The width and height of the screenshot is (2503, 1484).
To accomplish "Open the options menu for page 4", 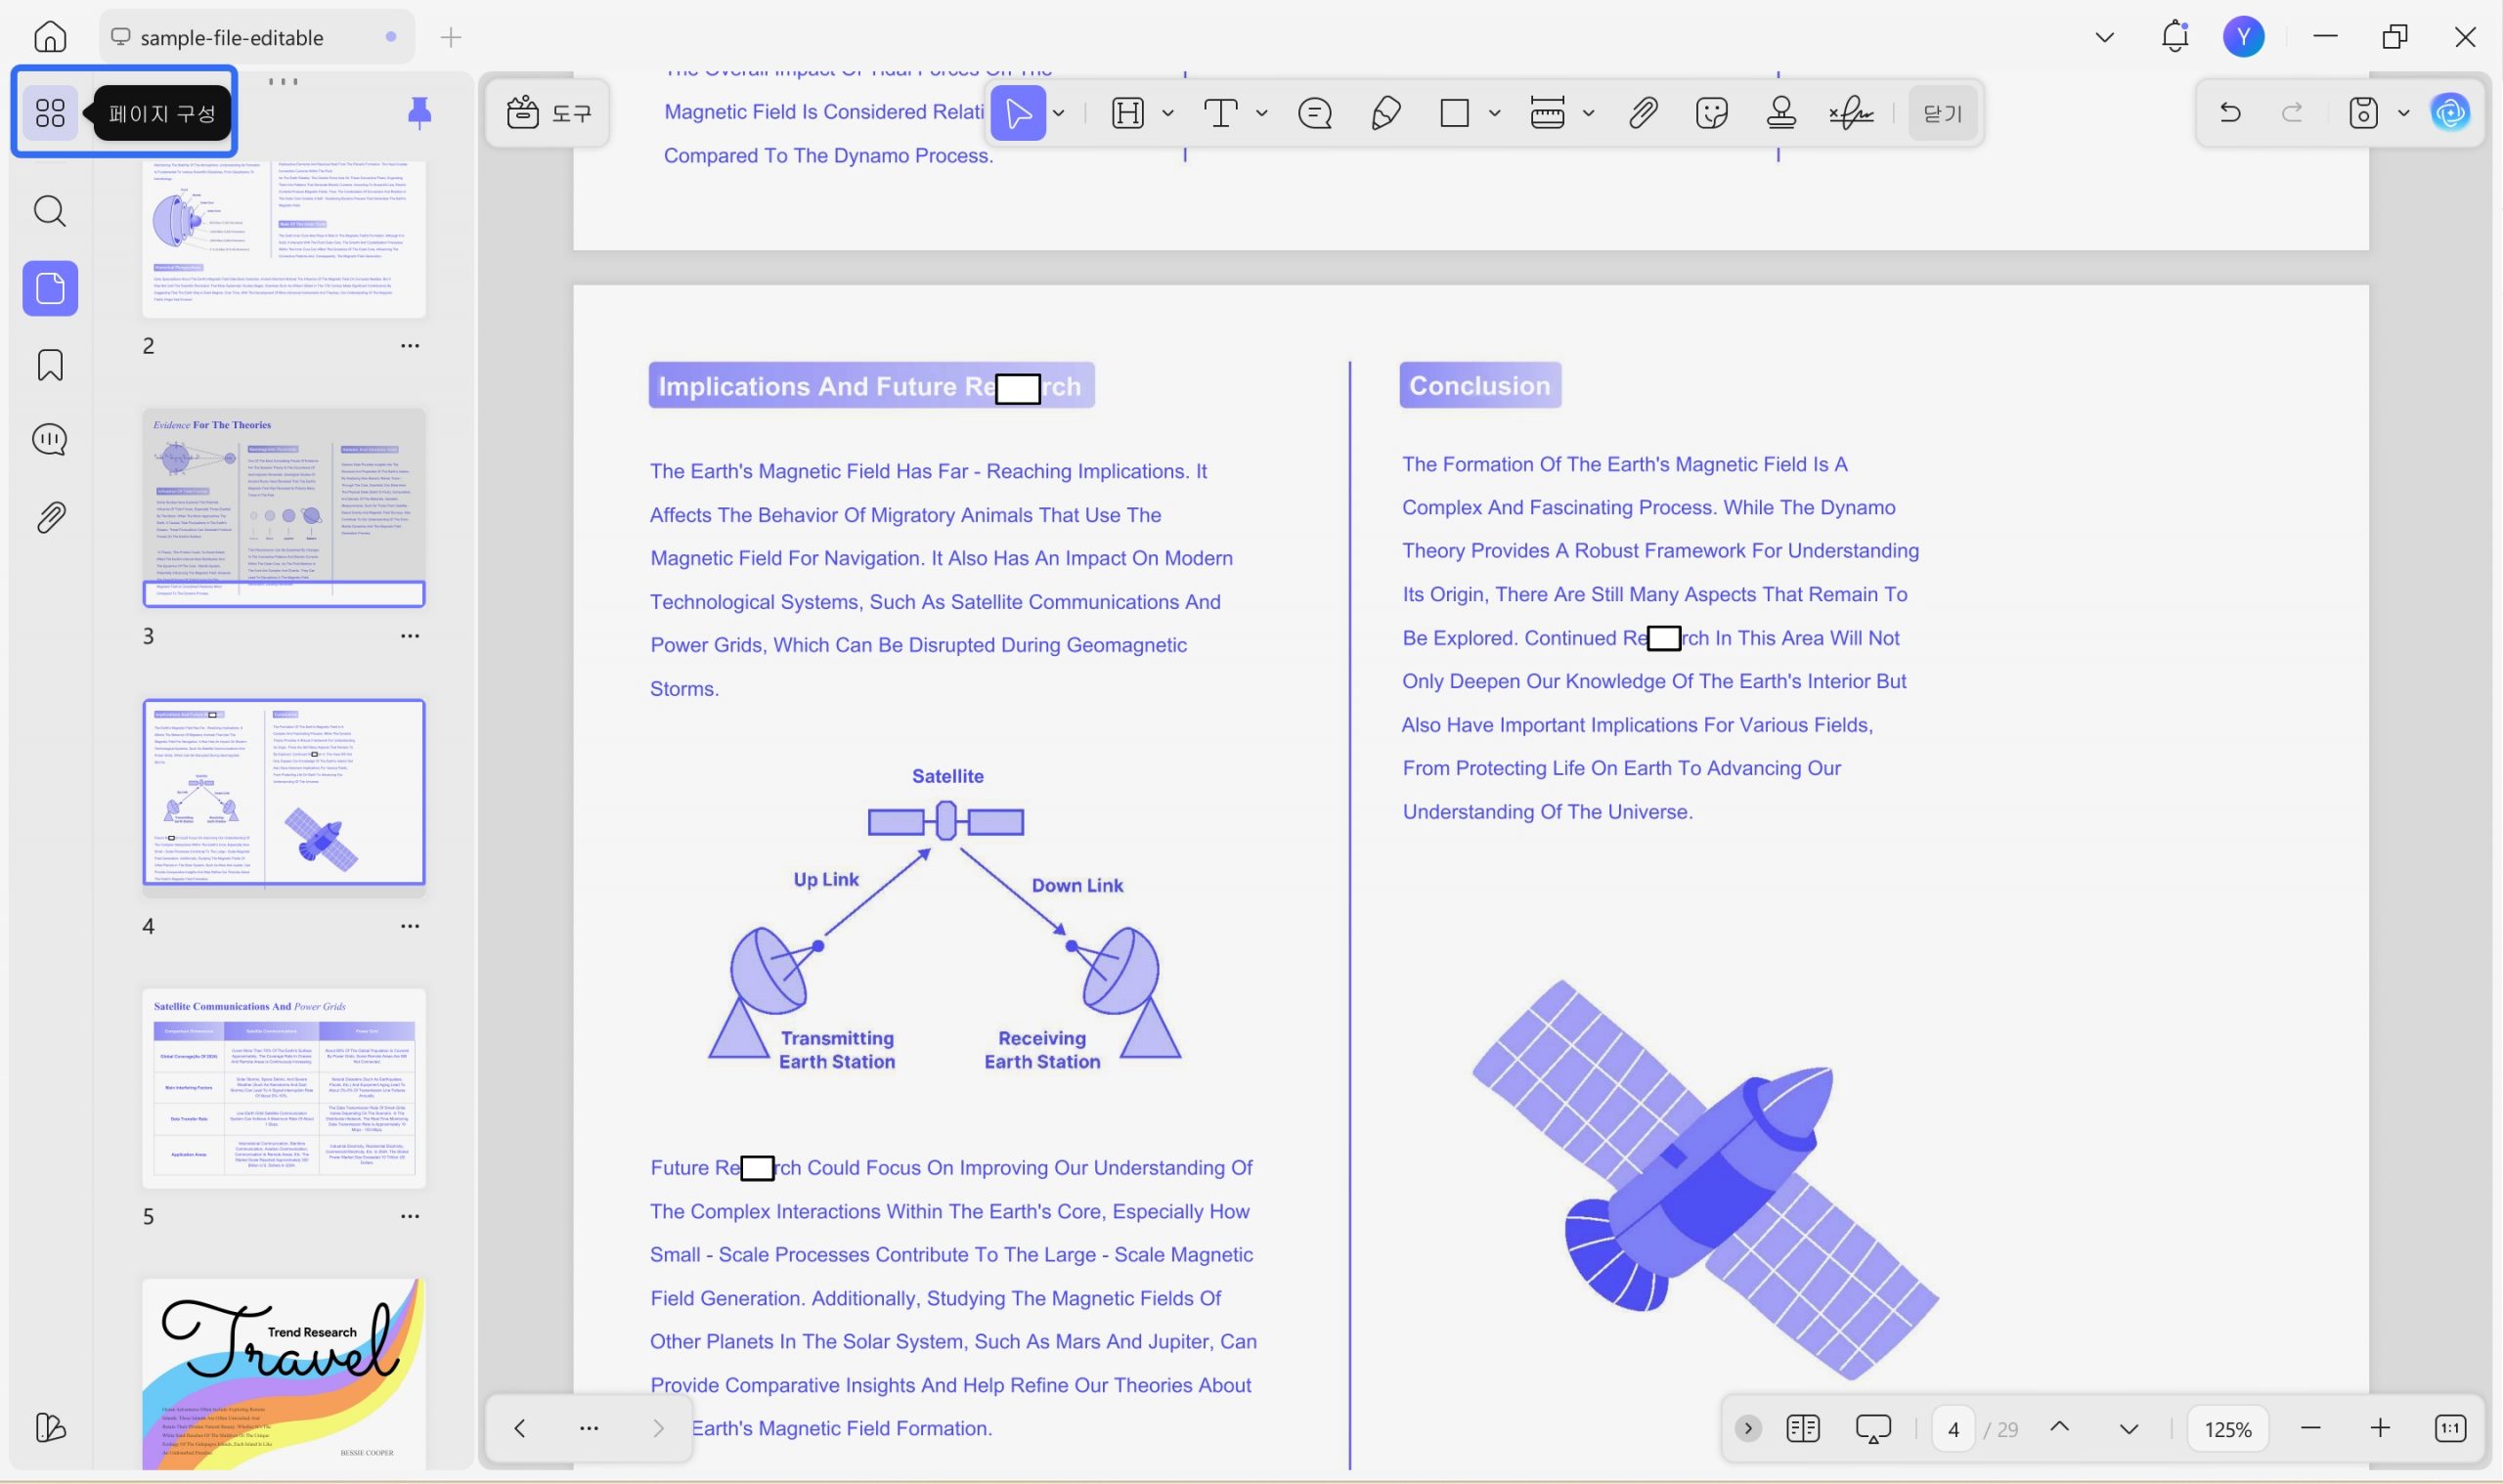I will coord(410,926).
